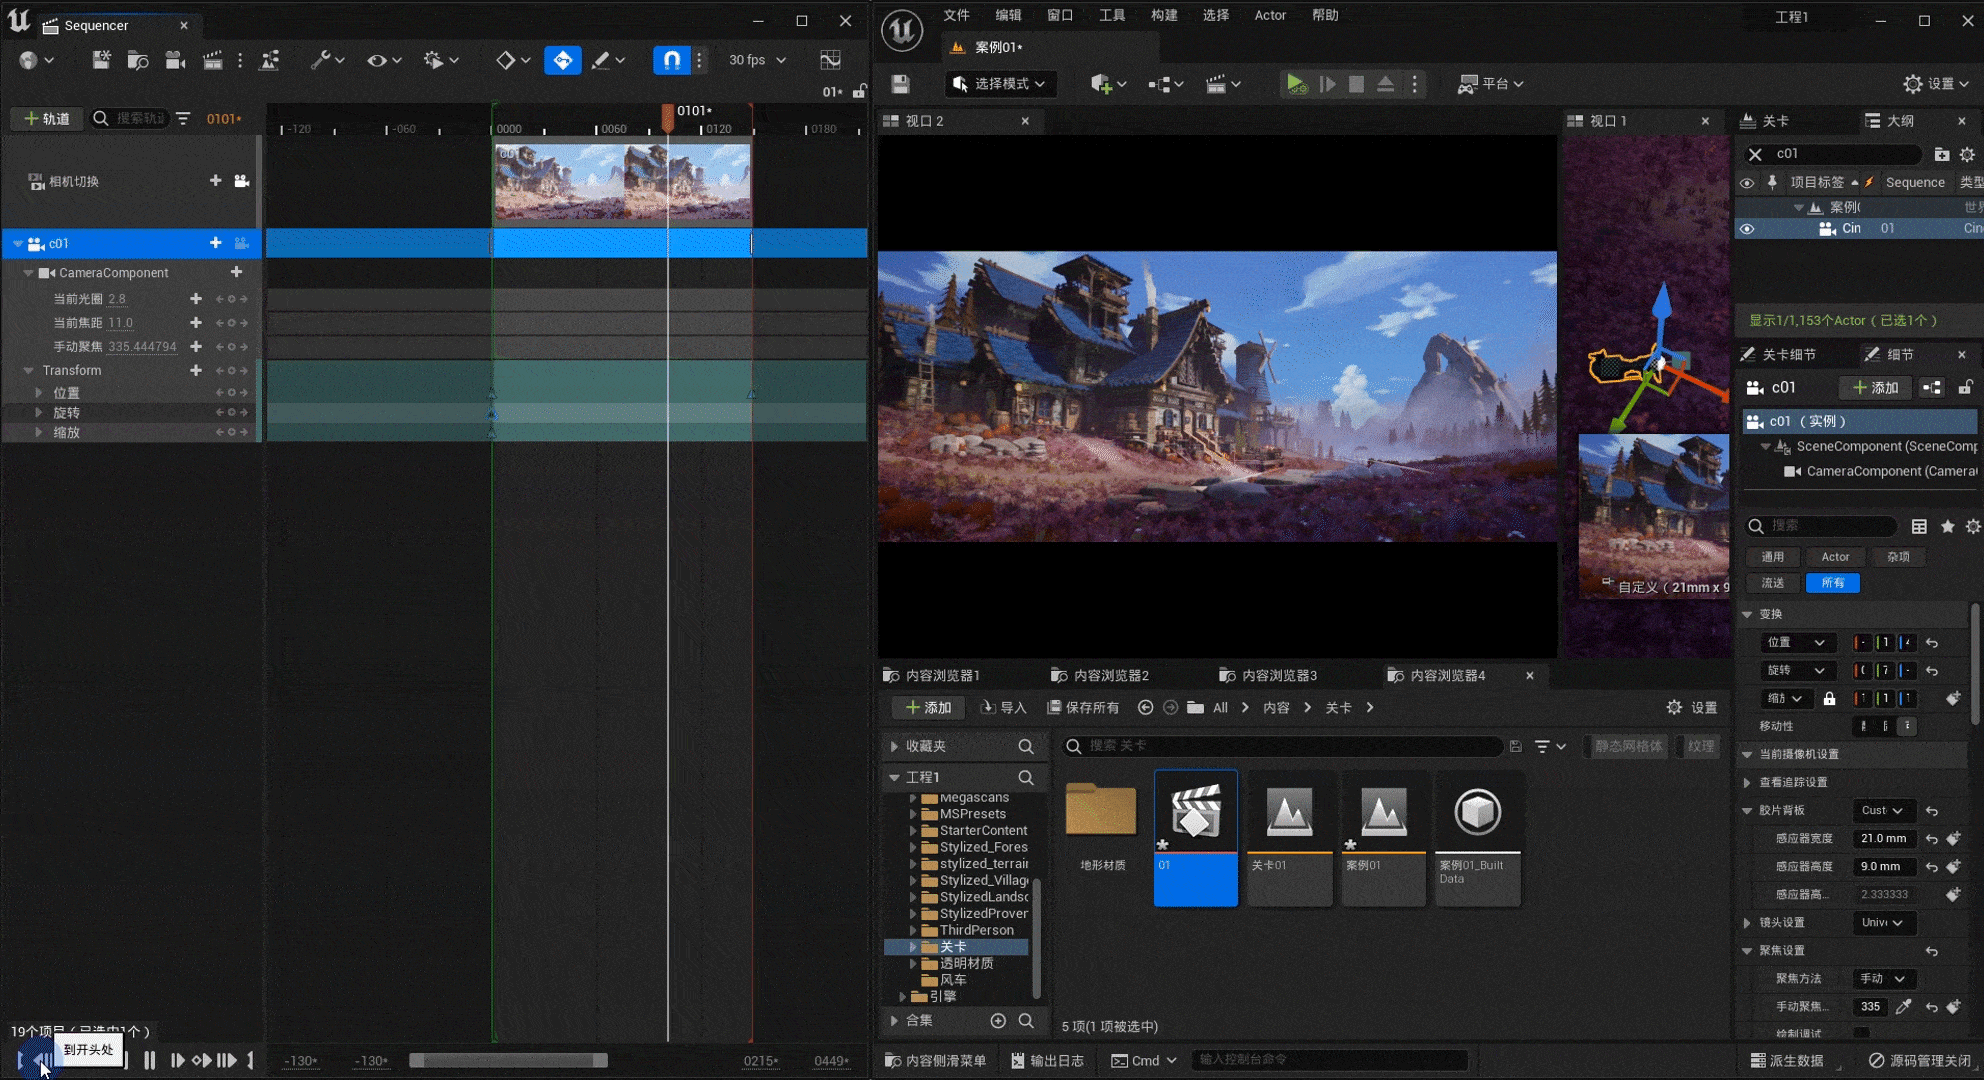This screenshot has height=1080, width=1984.
Task: Expand the Transform track in sequencer
Action: coord(29,370)
